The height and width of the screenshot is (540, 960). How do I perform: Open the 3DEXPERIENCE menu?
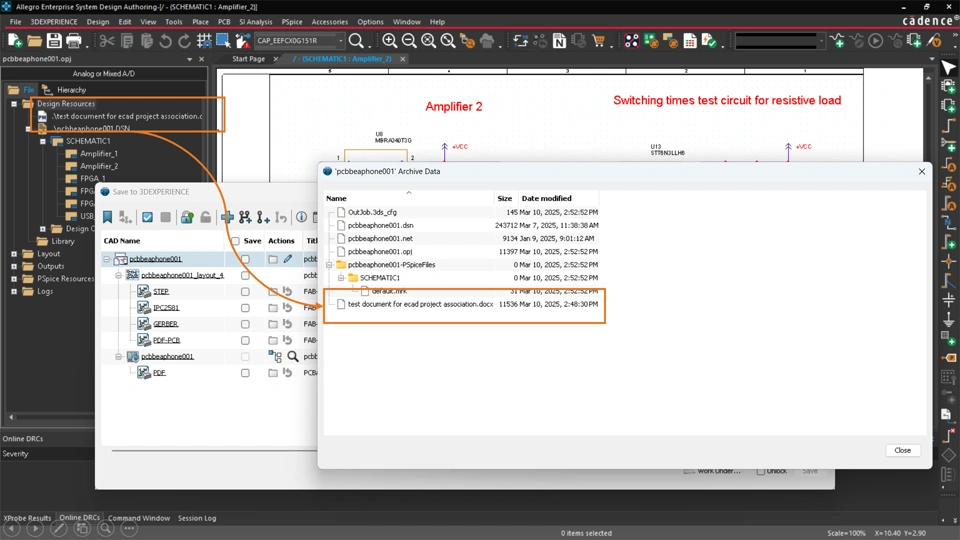(54, 21)
